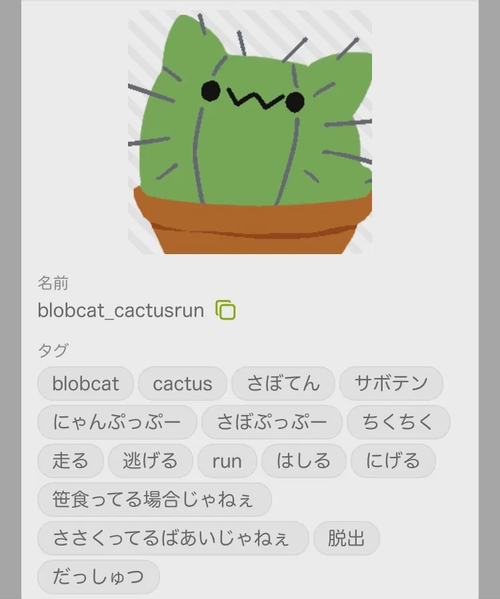500x599 pixels.
Task: Click the emoji name text blobcat_cactusrun
Action: click(121, 310)
